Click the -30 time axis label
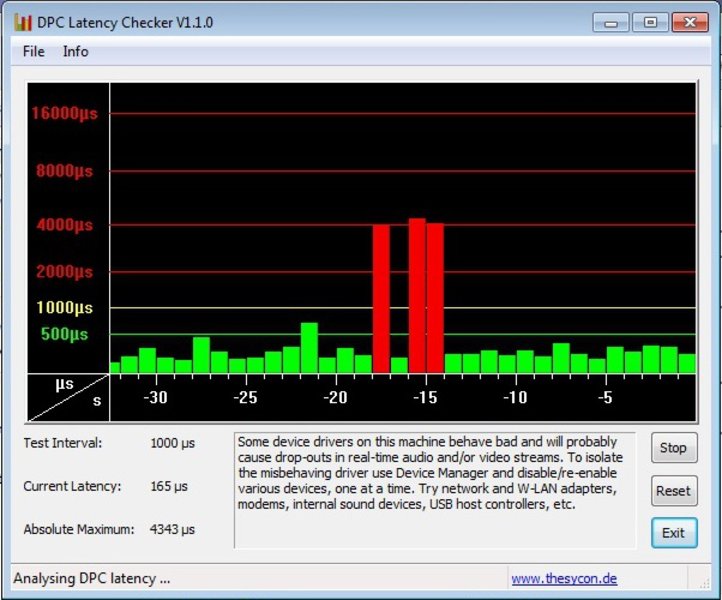Screen dimensions: 722x600 pos(155,397)
